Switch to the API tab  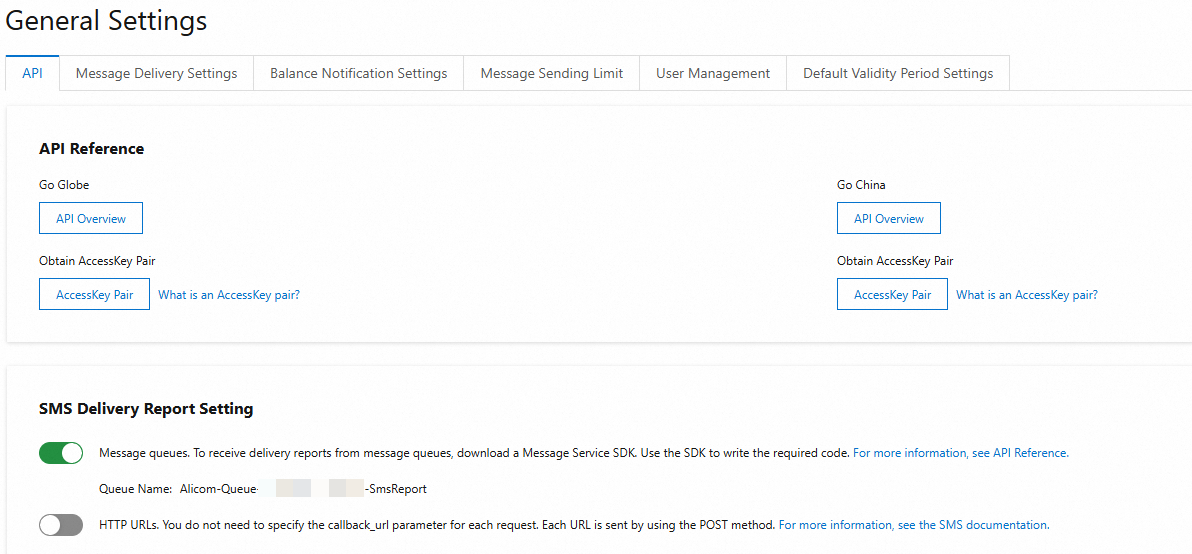[x=32, y=73]
